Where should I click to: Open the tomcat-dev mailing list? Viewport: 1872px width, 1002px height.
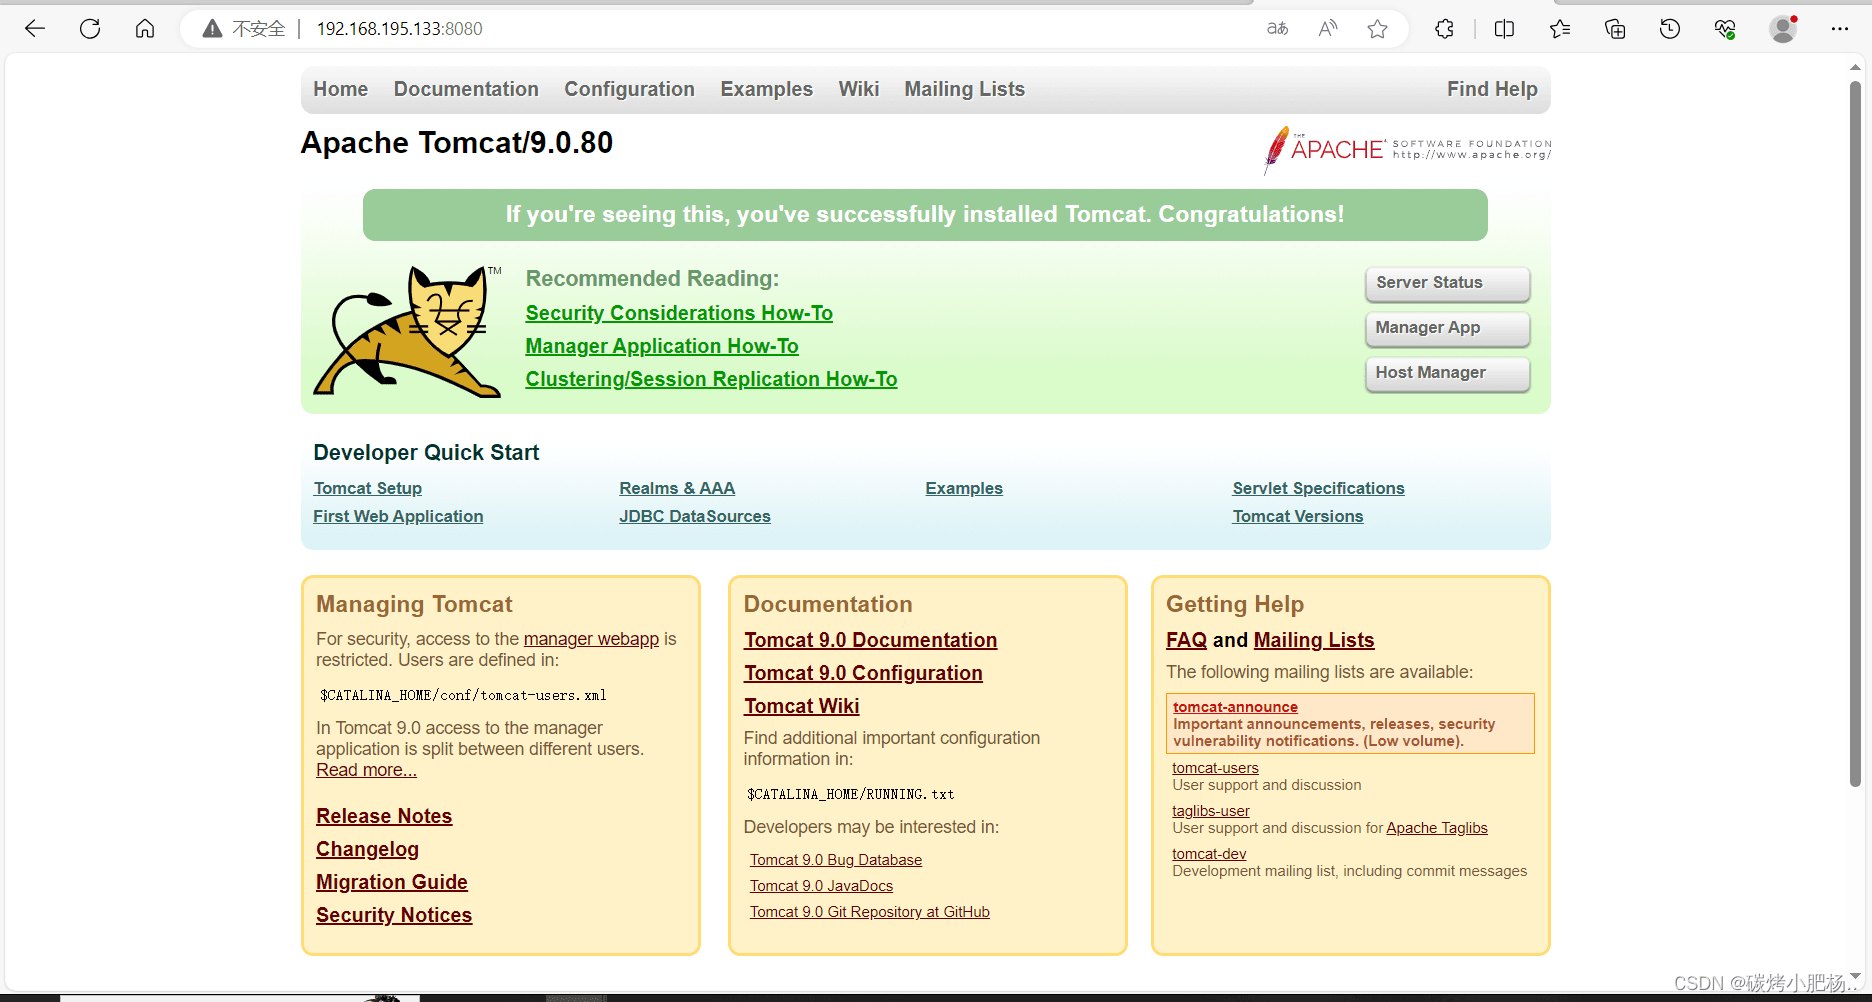[x=1209, y=854]
